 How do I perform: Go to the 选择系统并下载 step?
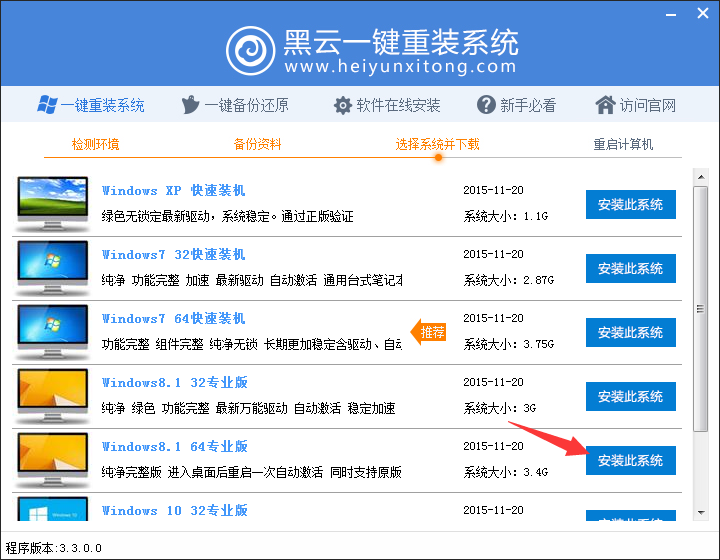pos(437,145)
